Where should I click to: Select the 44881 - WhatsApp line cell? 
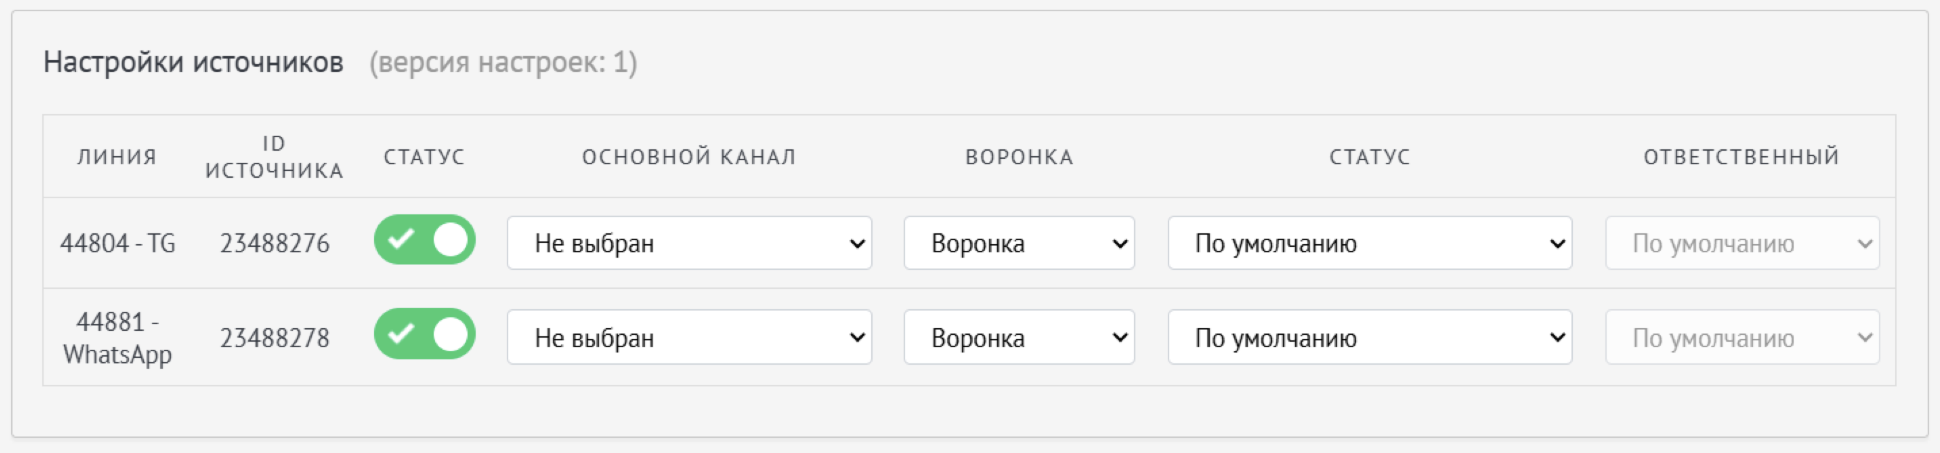click(118, 338)
